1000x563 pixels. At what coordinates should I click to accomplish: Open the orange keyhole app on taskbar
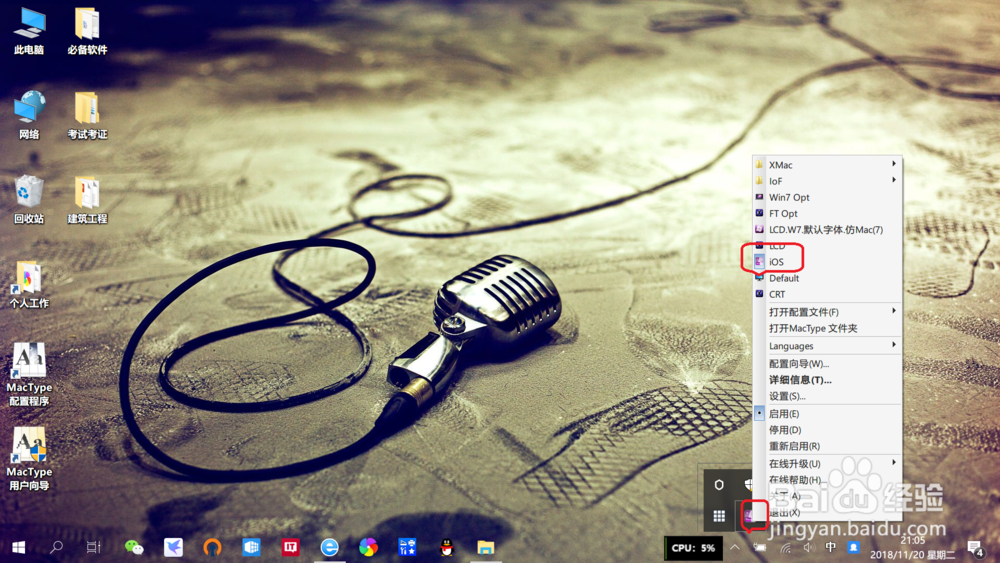[212, 548]
